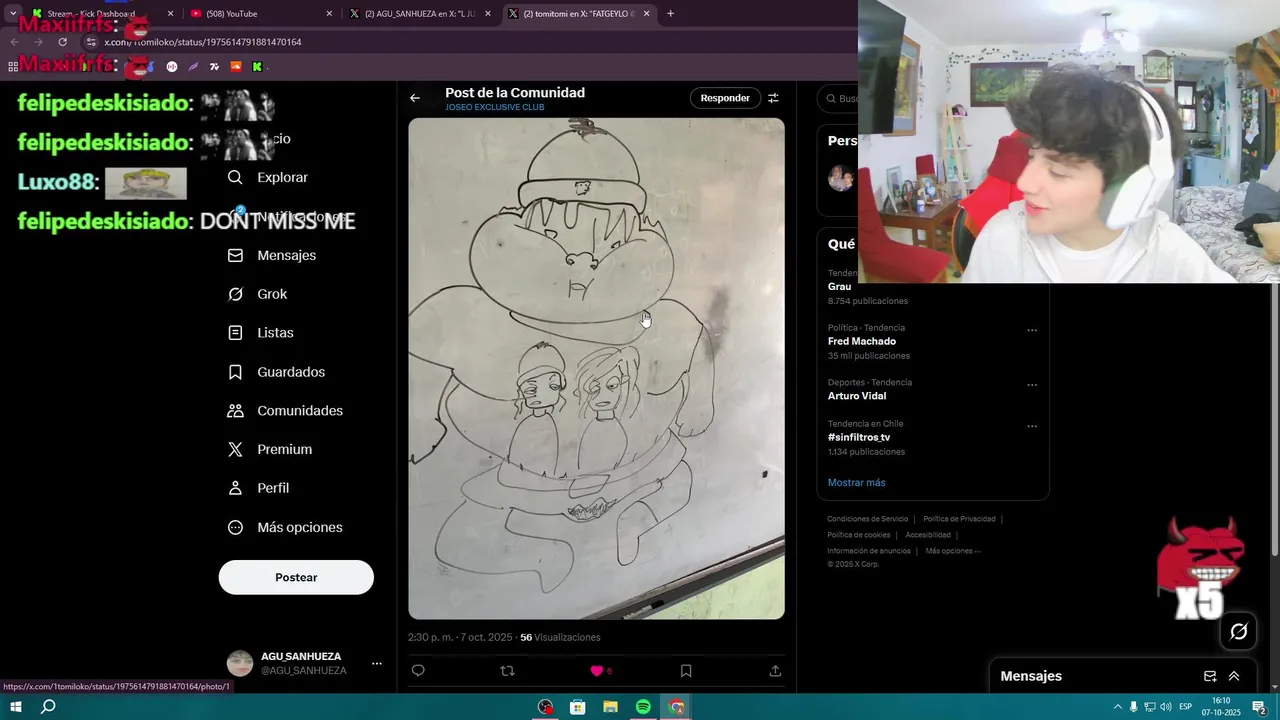
Task: Open Perfil in sidebar
Action: tap(259, 488)
